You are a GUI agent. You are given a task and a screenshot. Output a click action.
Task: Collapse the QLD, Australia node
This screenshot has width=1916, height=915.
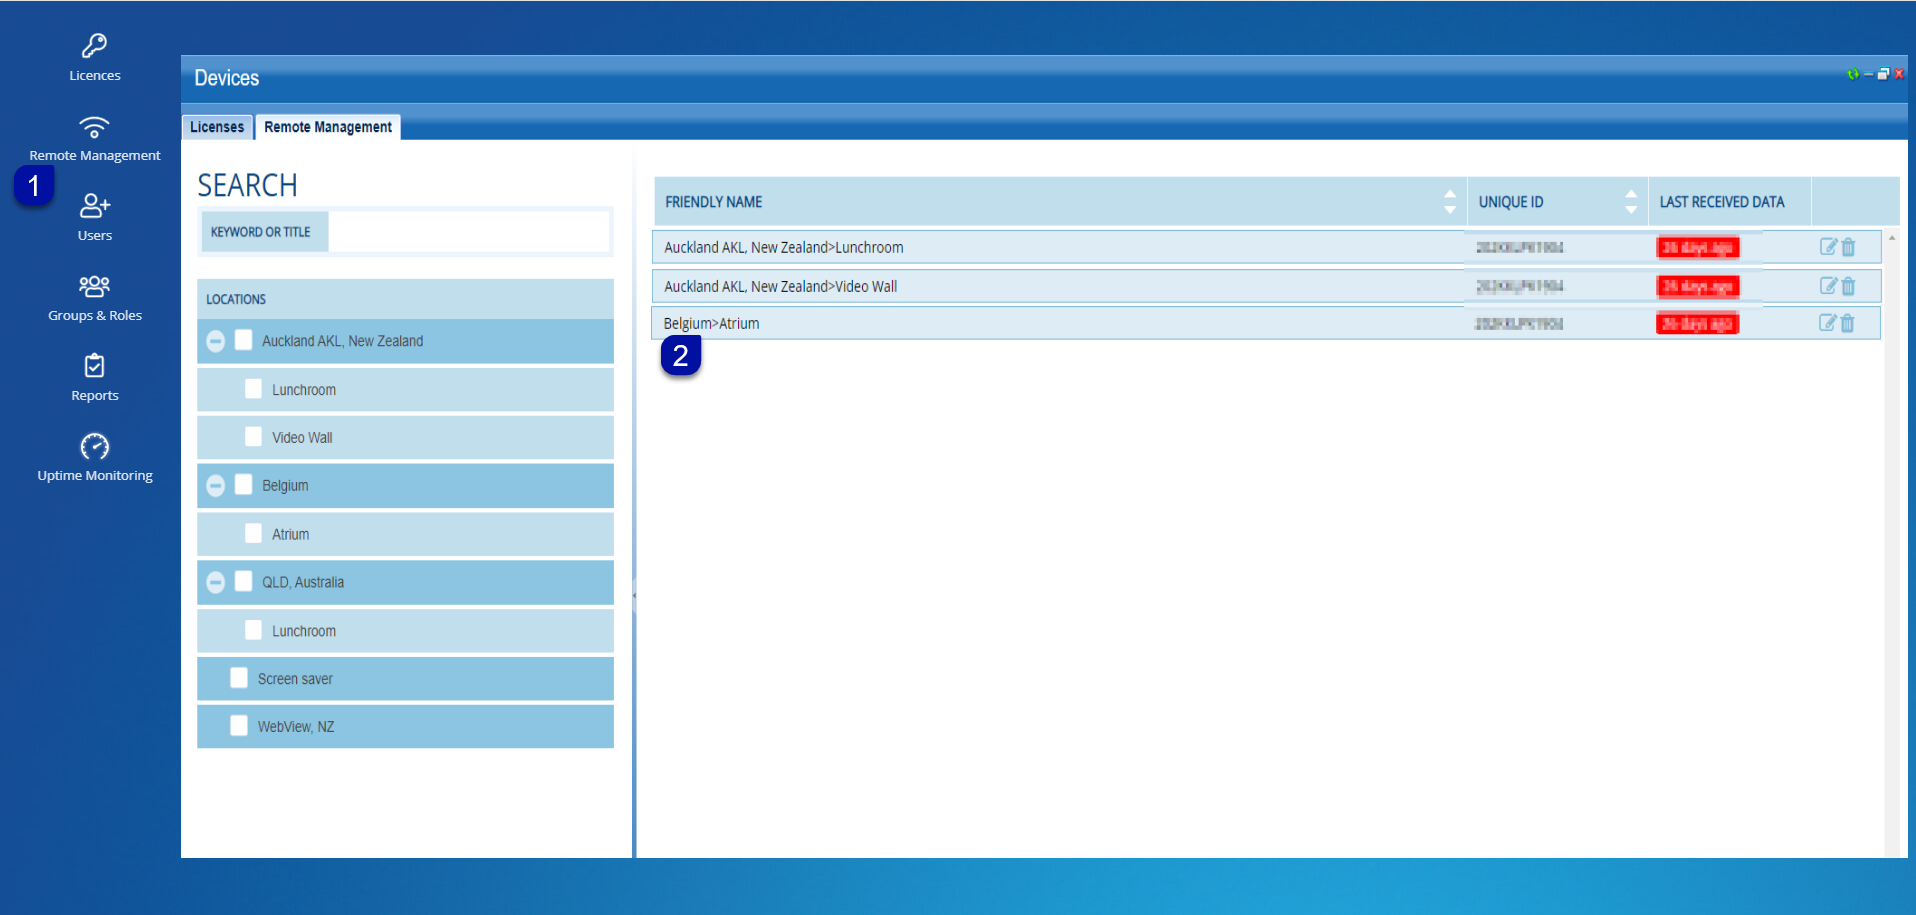pos(215,582)
